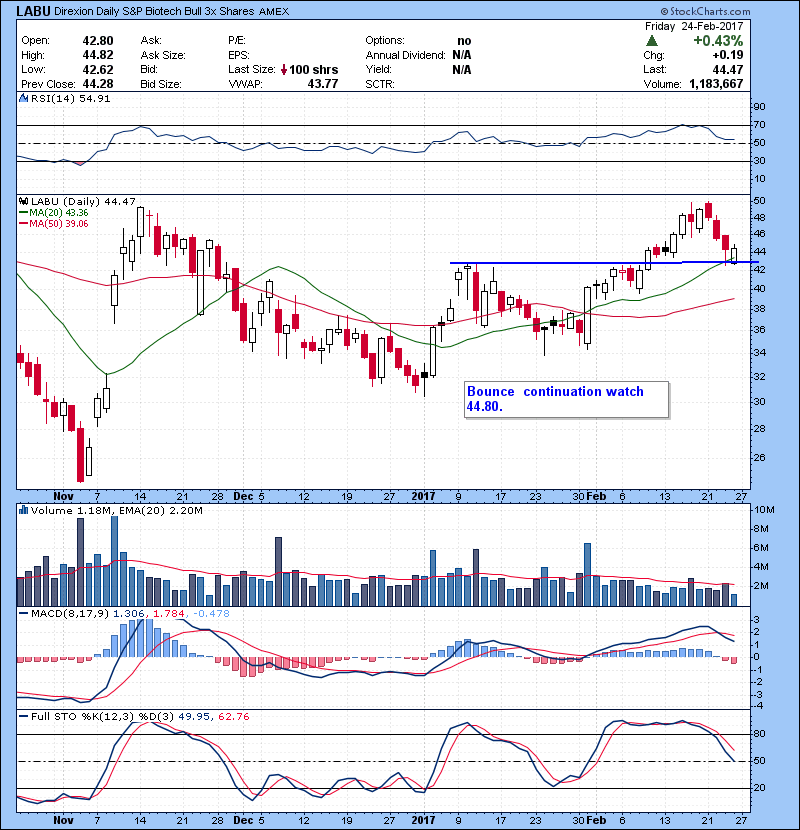Click the red down-arrow beside Last Size

point(284,70)
